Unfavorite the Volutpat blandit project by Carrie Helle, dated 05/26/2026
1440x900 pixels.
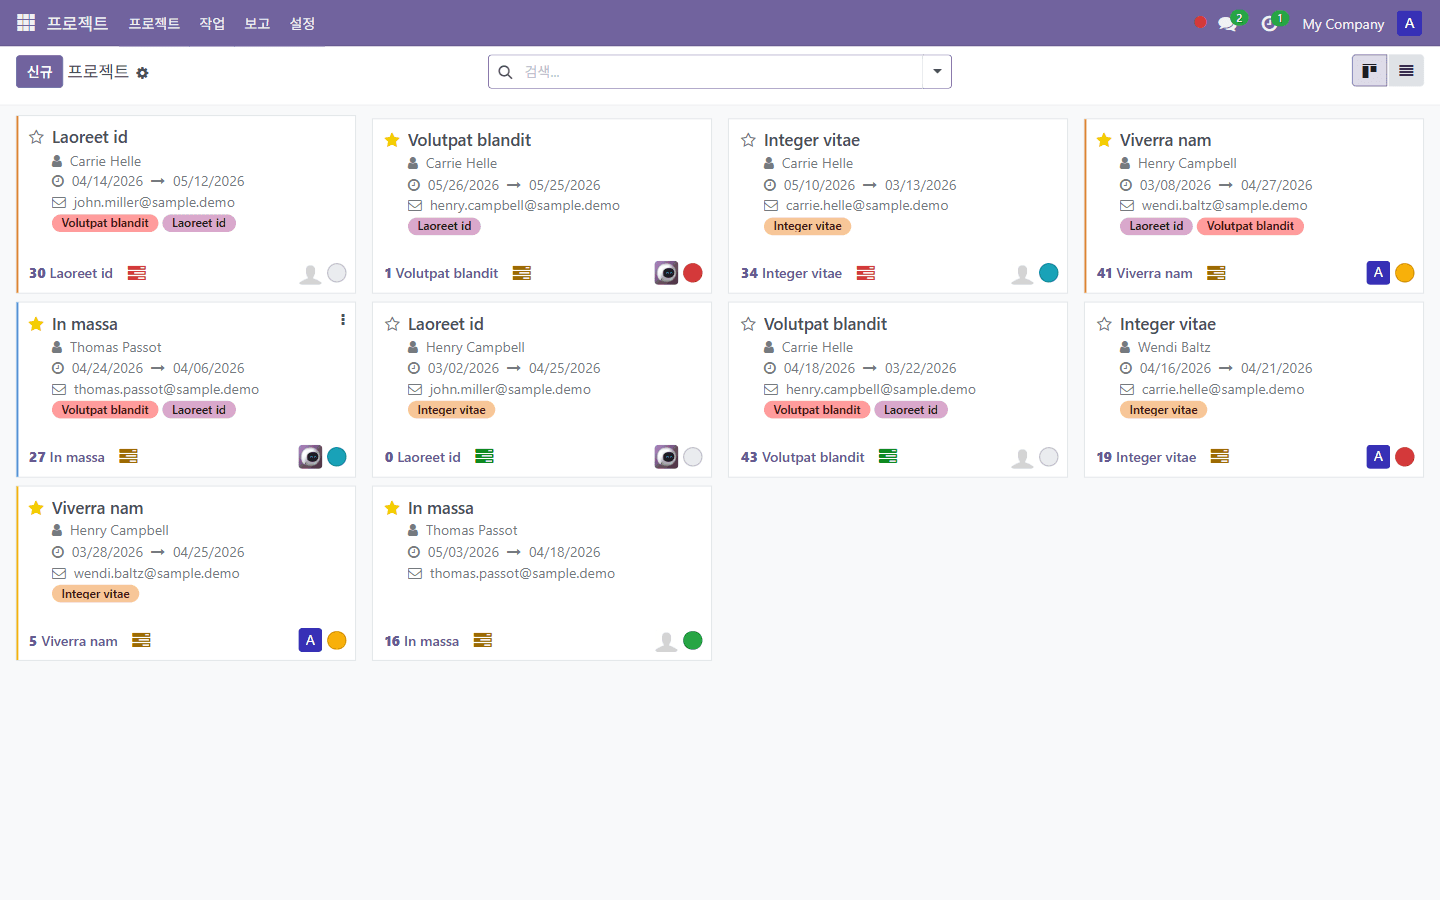click(x=392, y=140)
